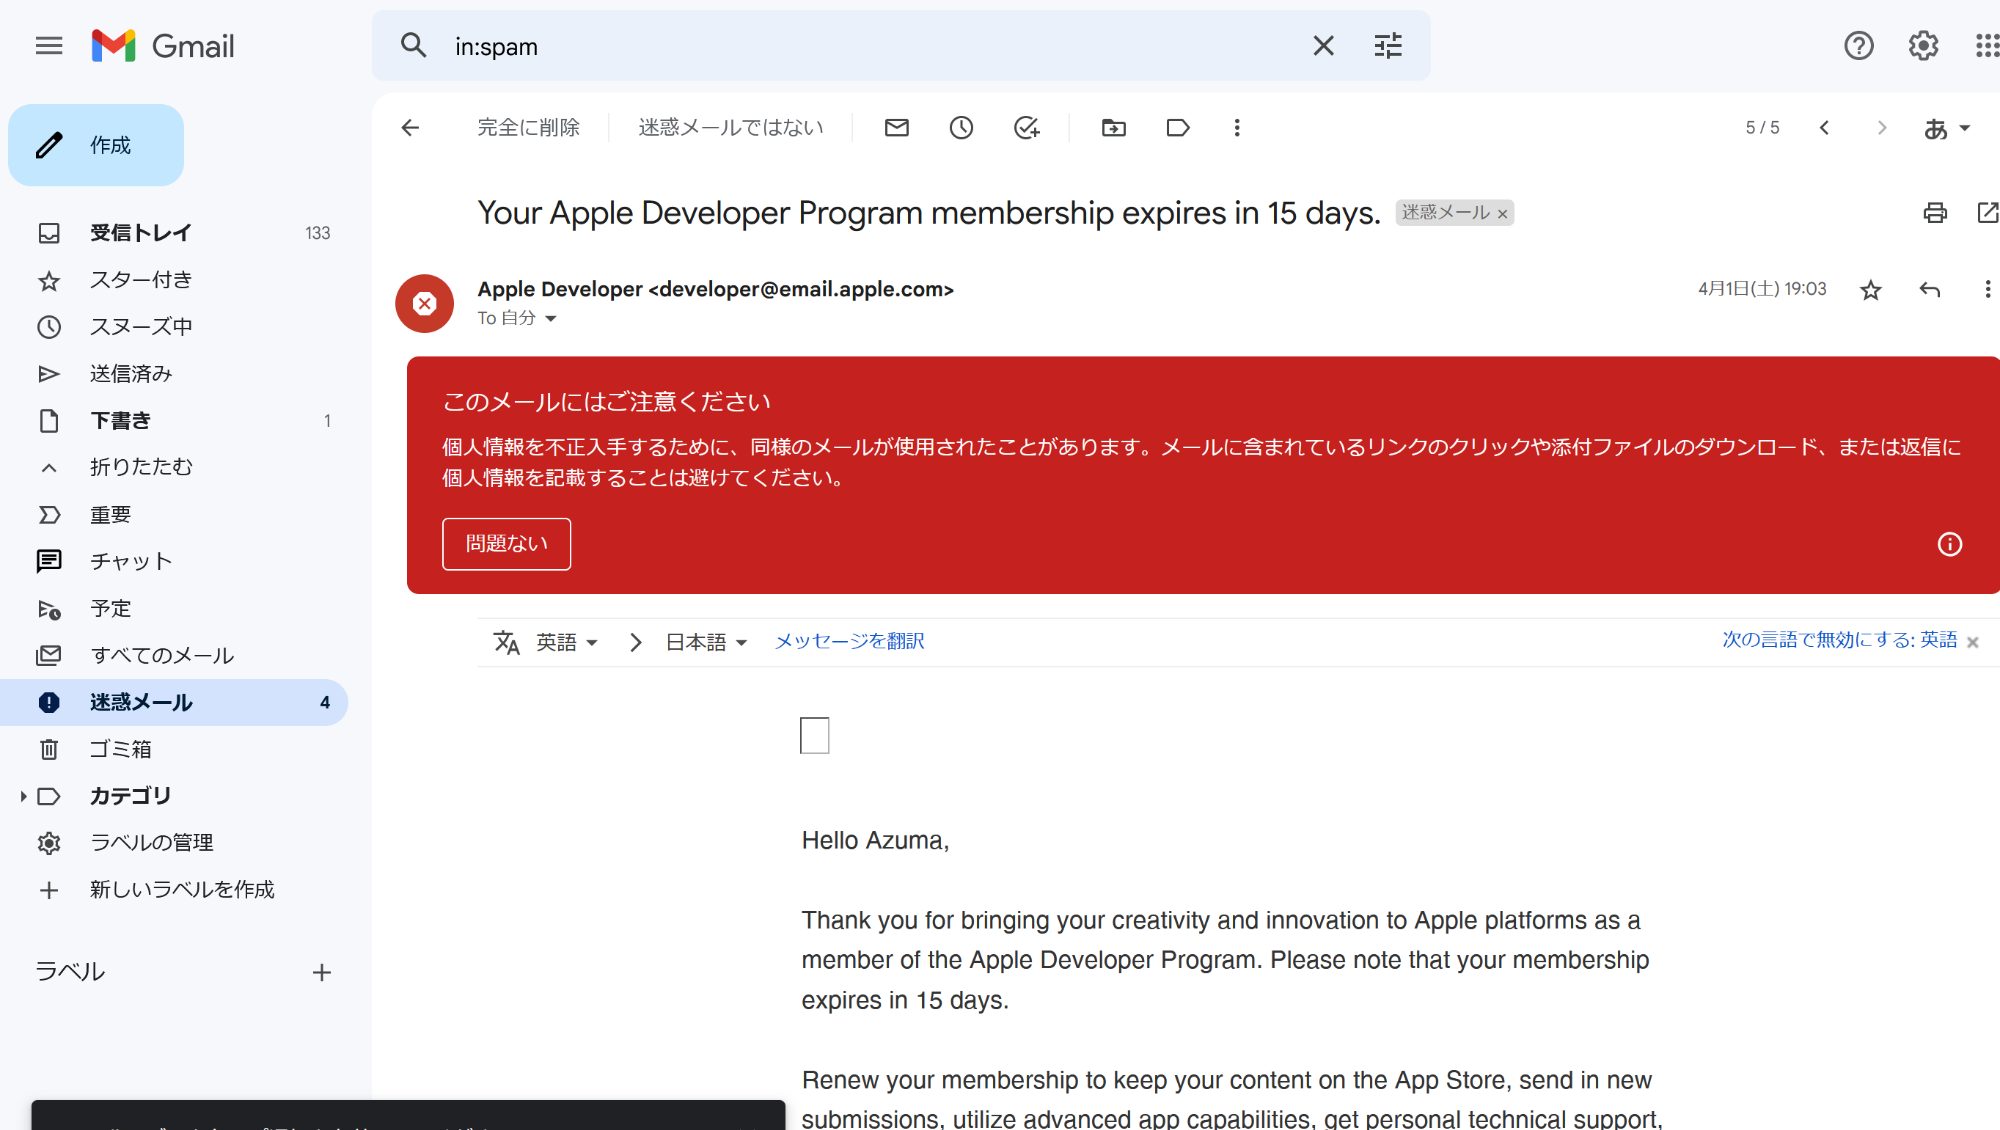The width and height of the screenshot is (2000, 1130).
Task: Click the broken image placeholder in the email
Action: click(x=815, y=736)
